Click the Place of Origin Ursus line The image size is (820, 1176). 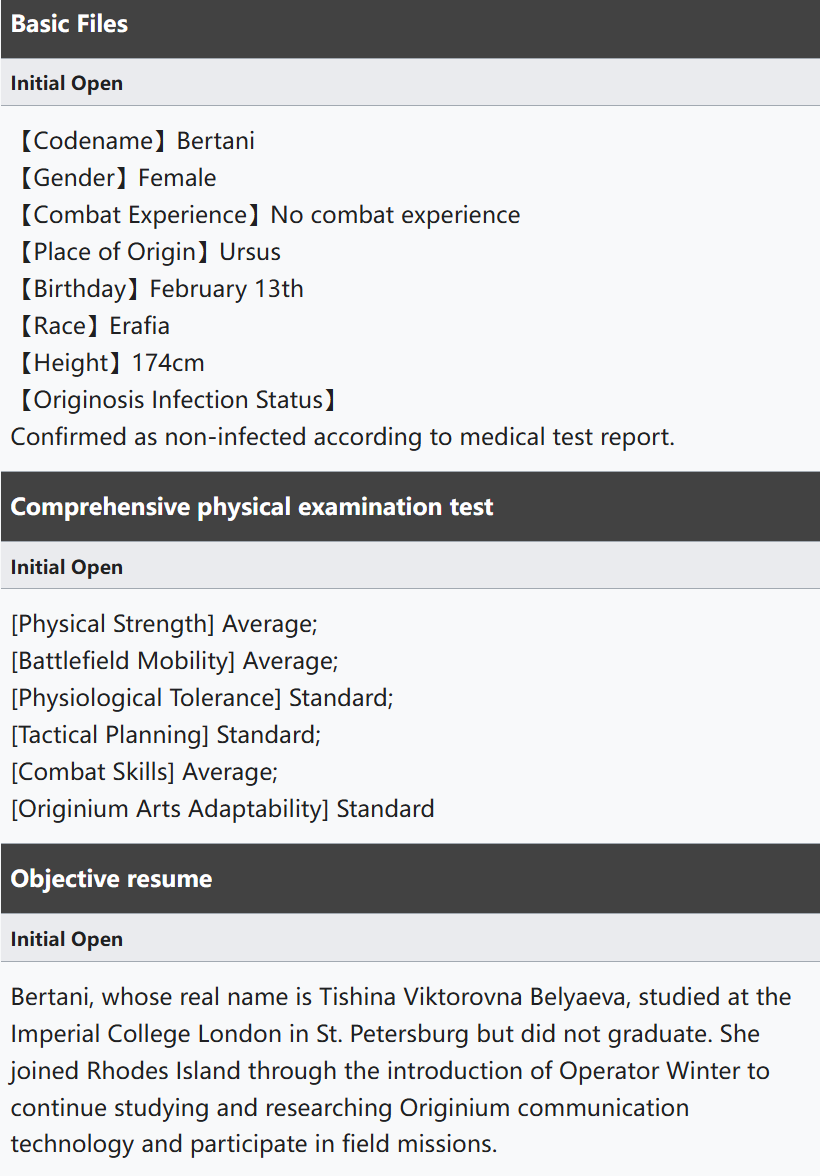(x=147, y=252)
